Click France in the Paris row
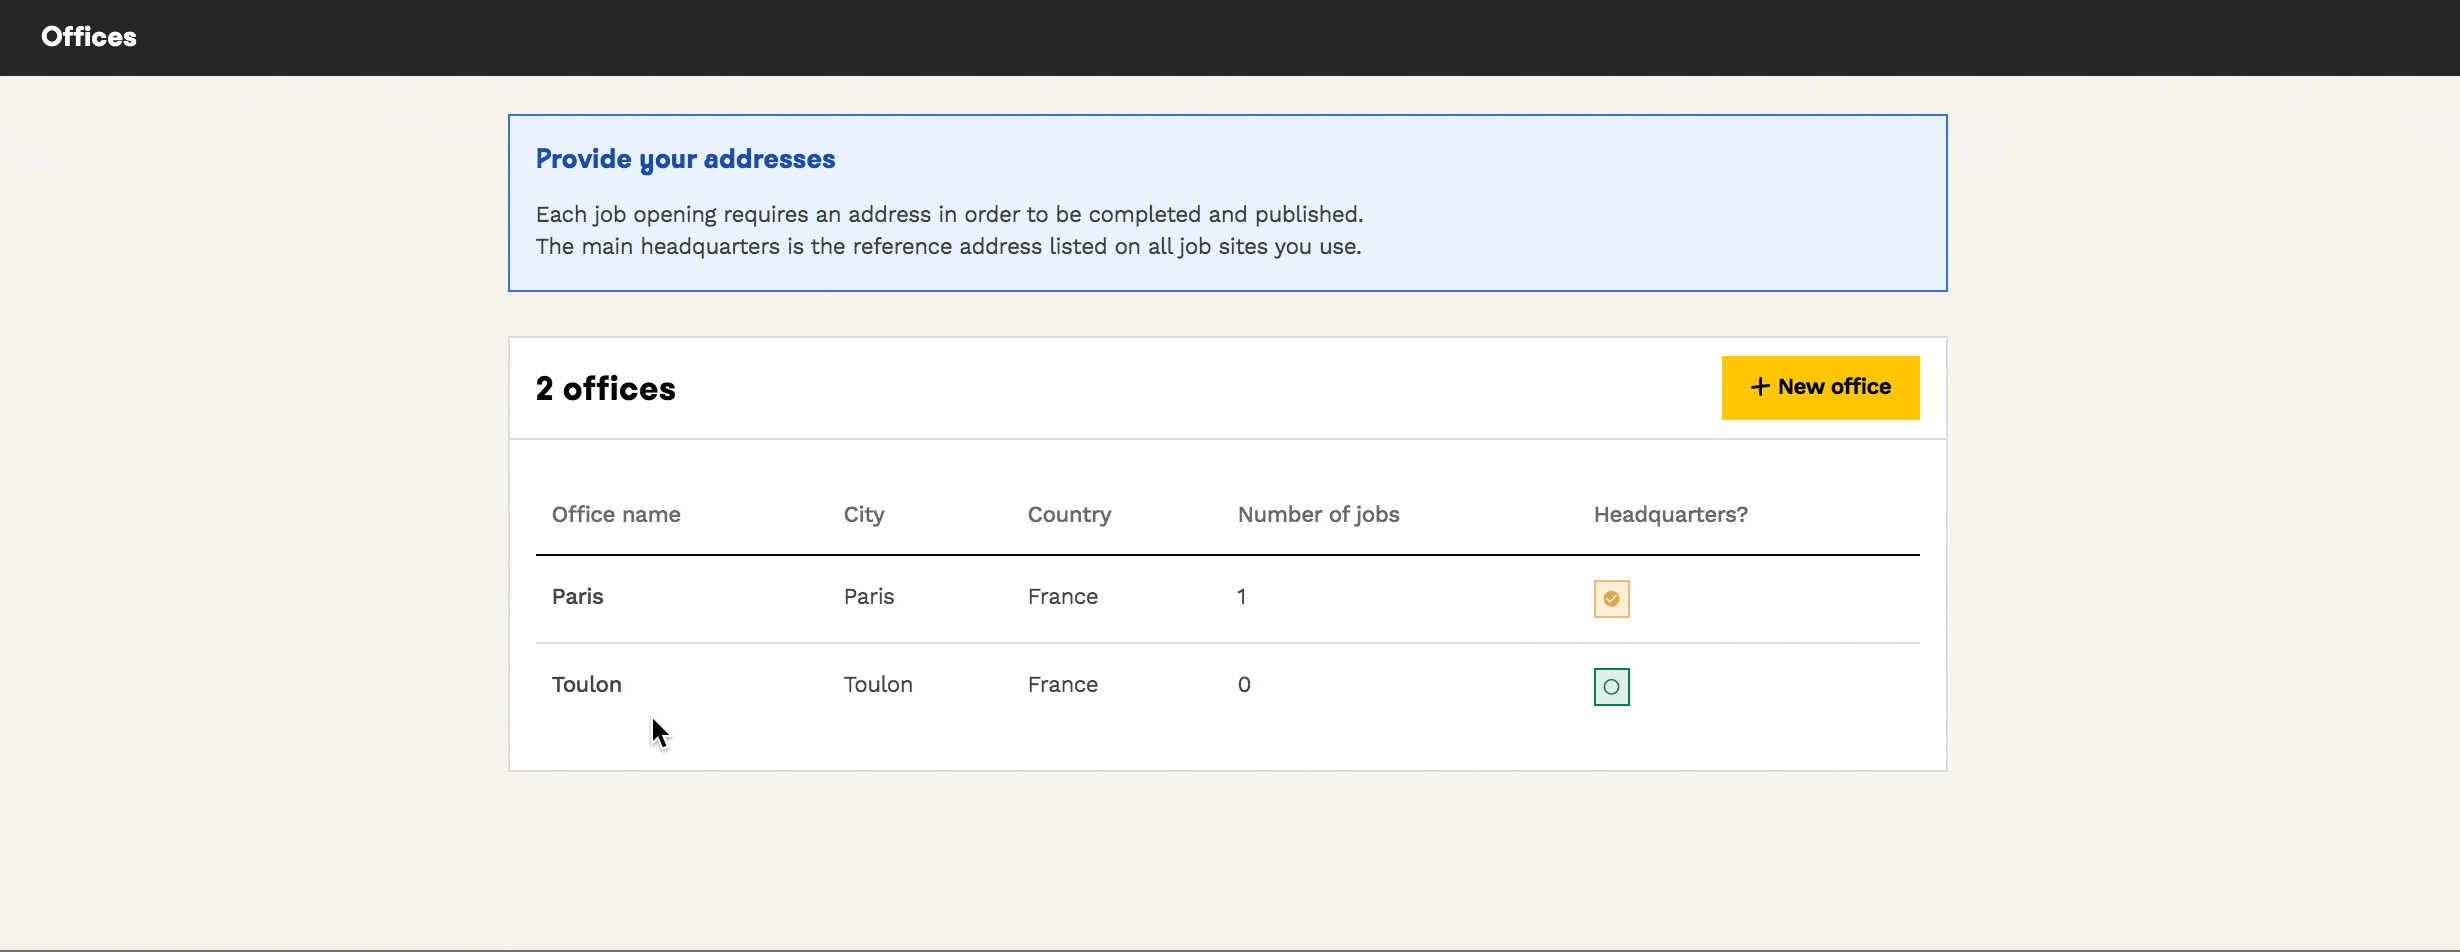Viewport: 2460px width, 952px height. click(x=1062, y=597)
